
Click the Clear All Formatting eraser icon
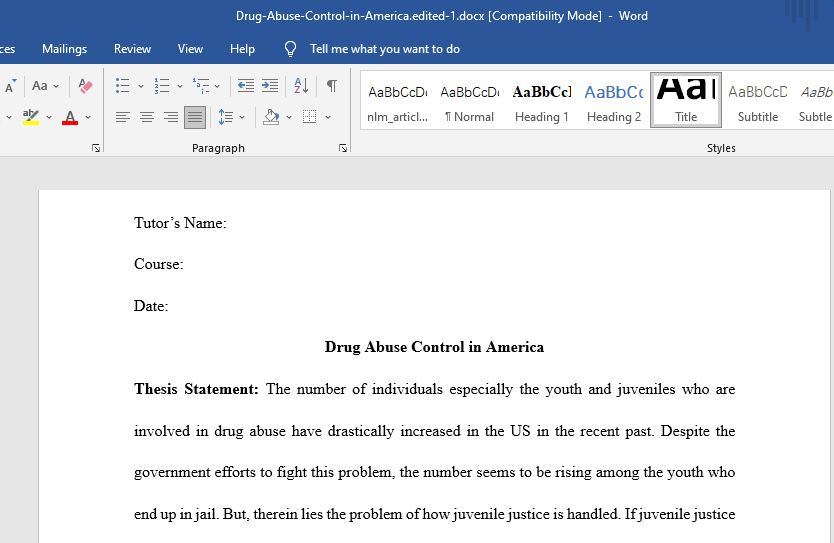pos(85,86)
